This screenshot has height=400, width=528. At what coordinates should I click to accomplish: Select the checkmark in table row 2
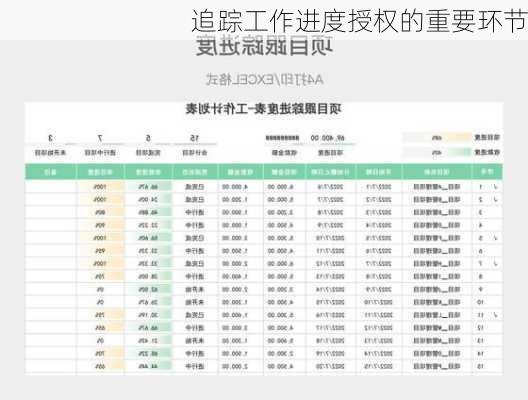(x=495, y=199)
